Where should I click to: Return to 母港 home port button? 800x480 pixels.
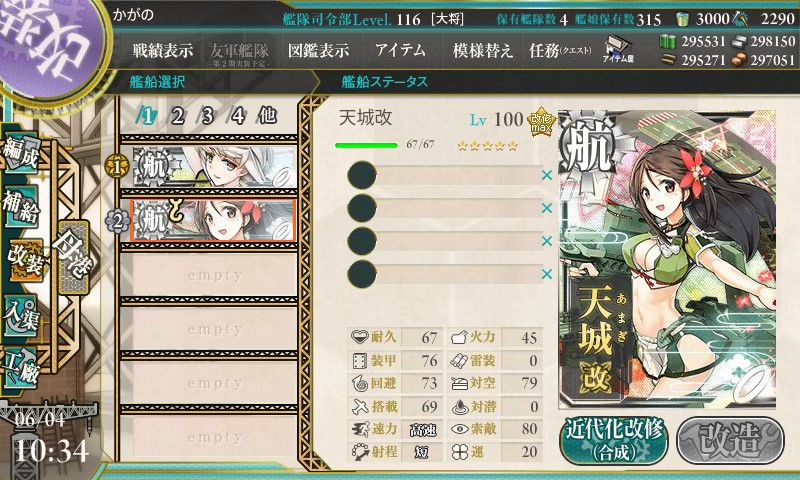(74, 258)
